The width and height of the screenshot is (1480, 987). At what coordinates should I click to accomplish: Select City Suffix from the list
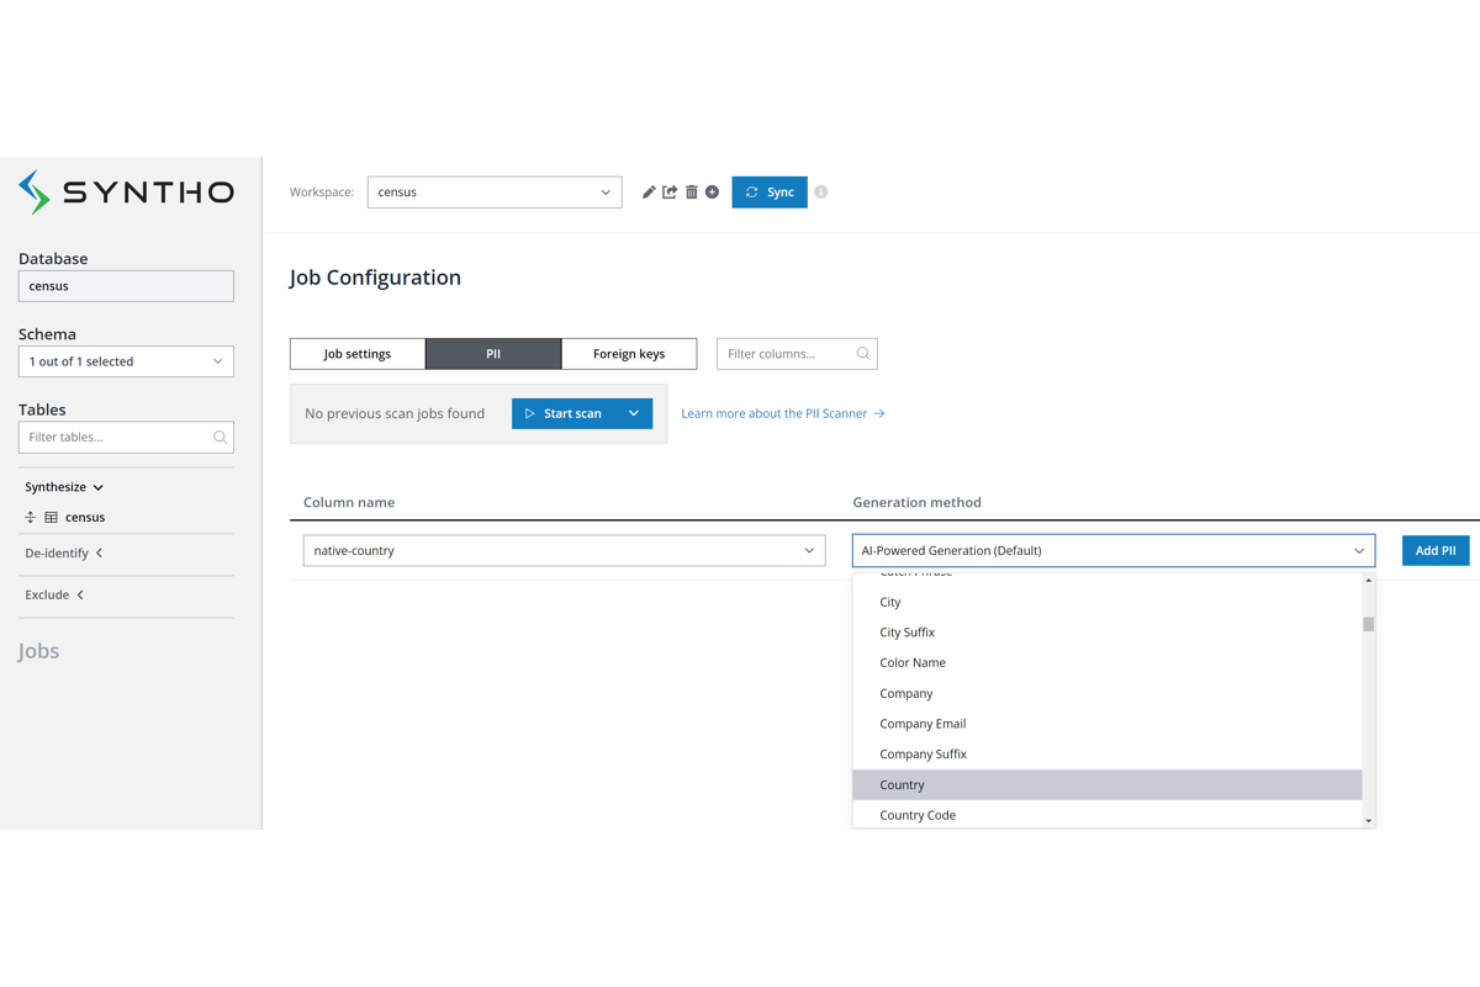tap(1107, 632)
